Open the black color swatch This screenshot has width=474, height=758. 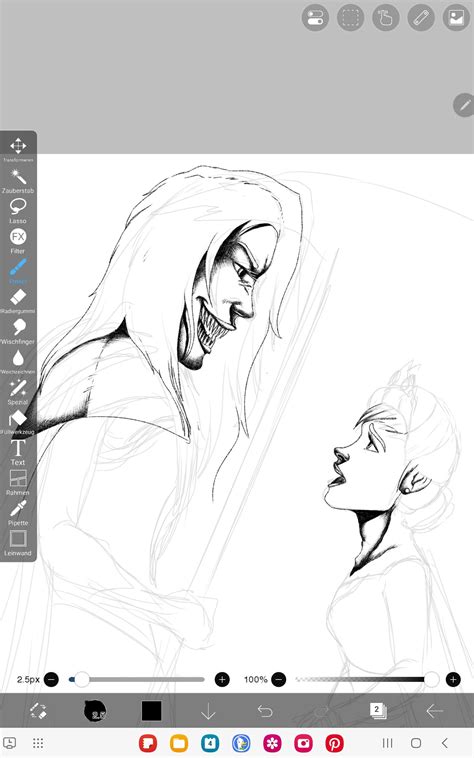pyautogui.click(x=151, y=711)
